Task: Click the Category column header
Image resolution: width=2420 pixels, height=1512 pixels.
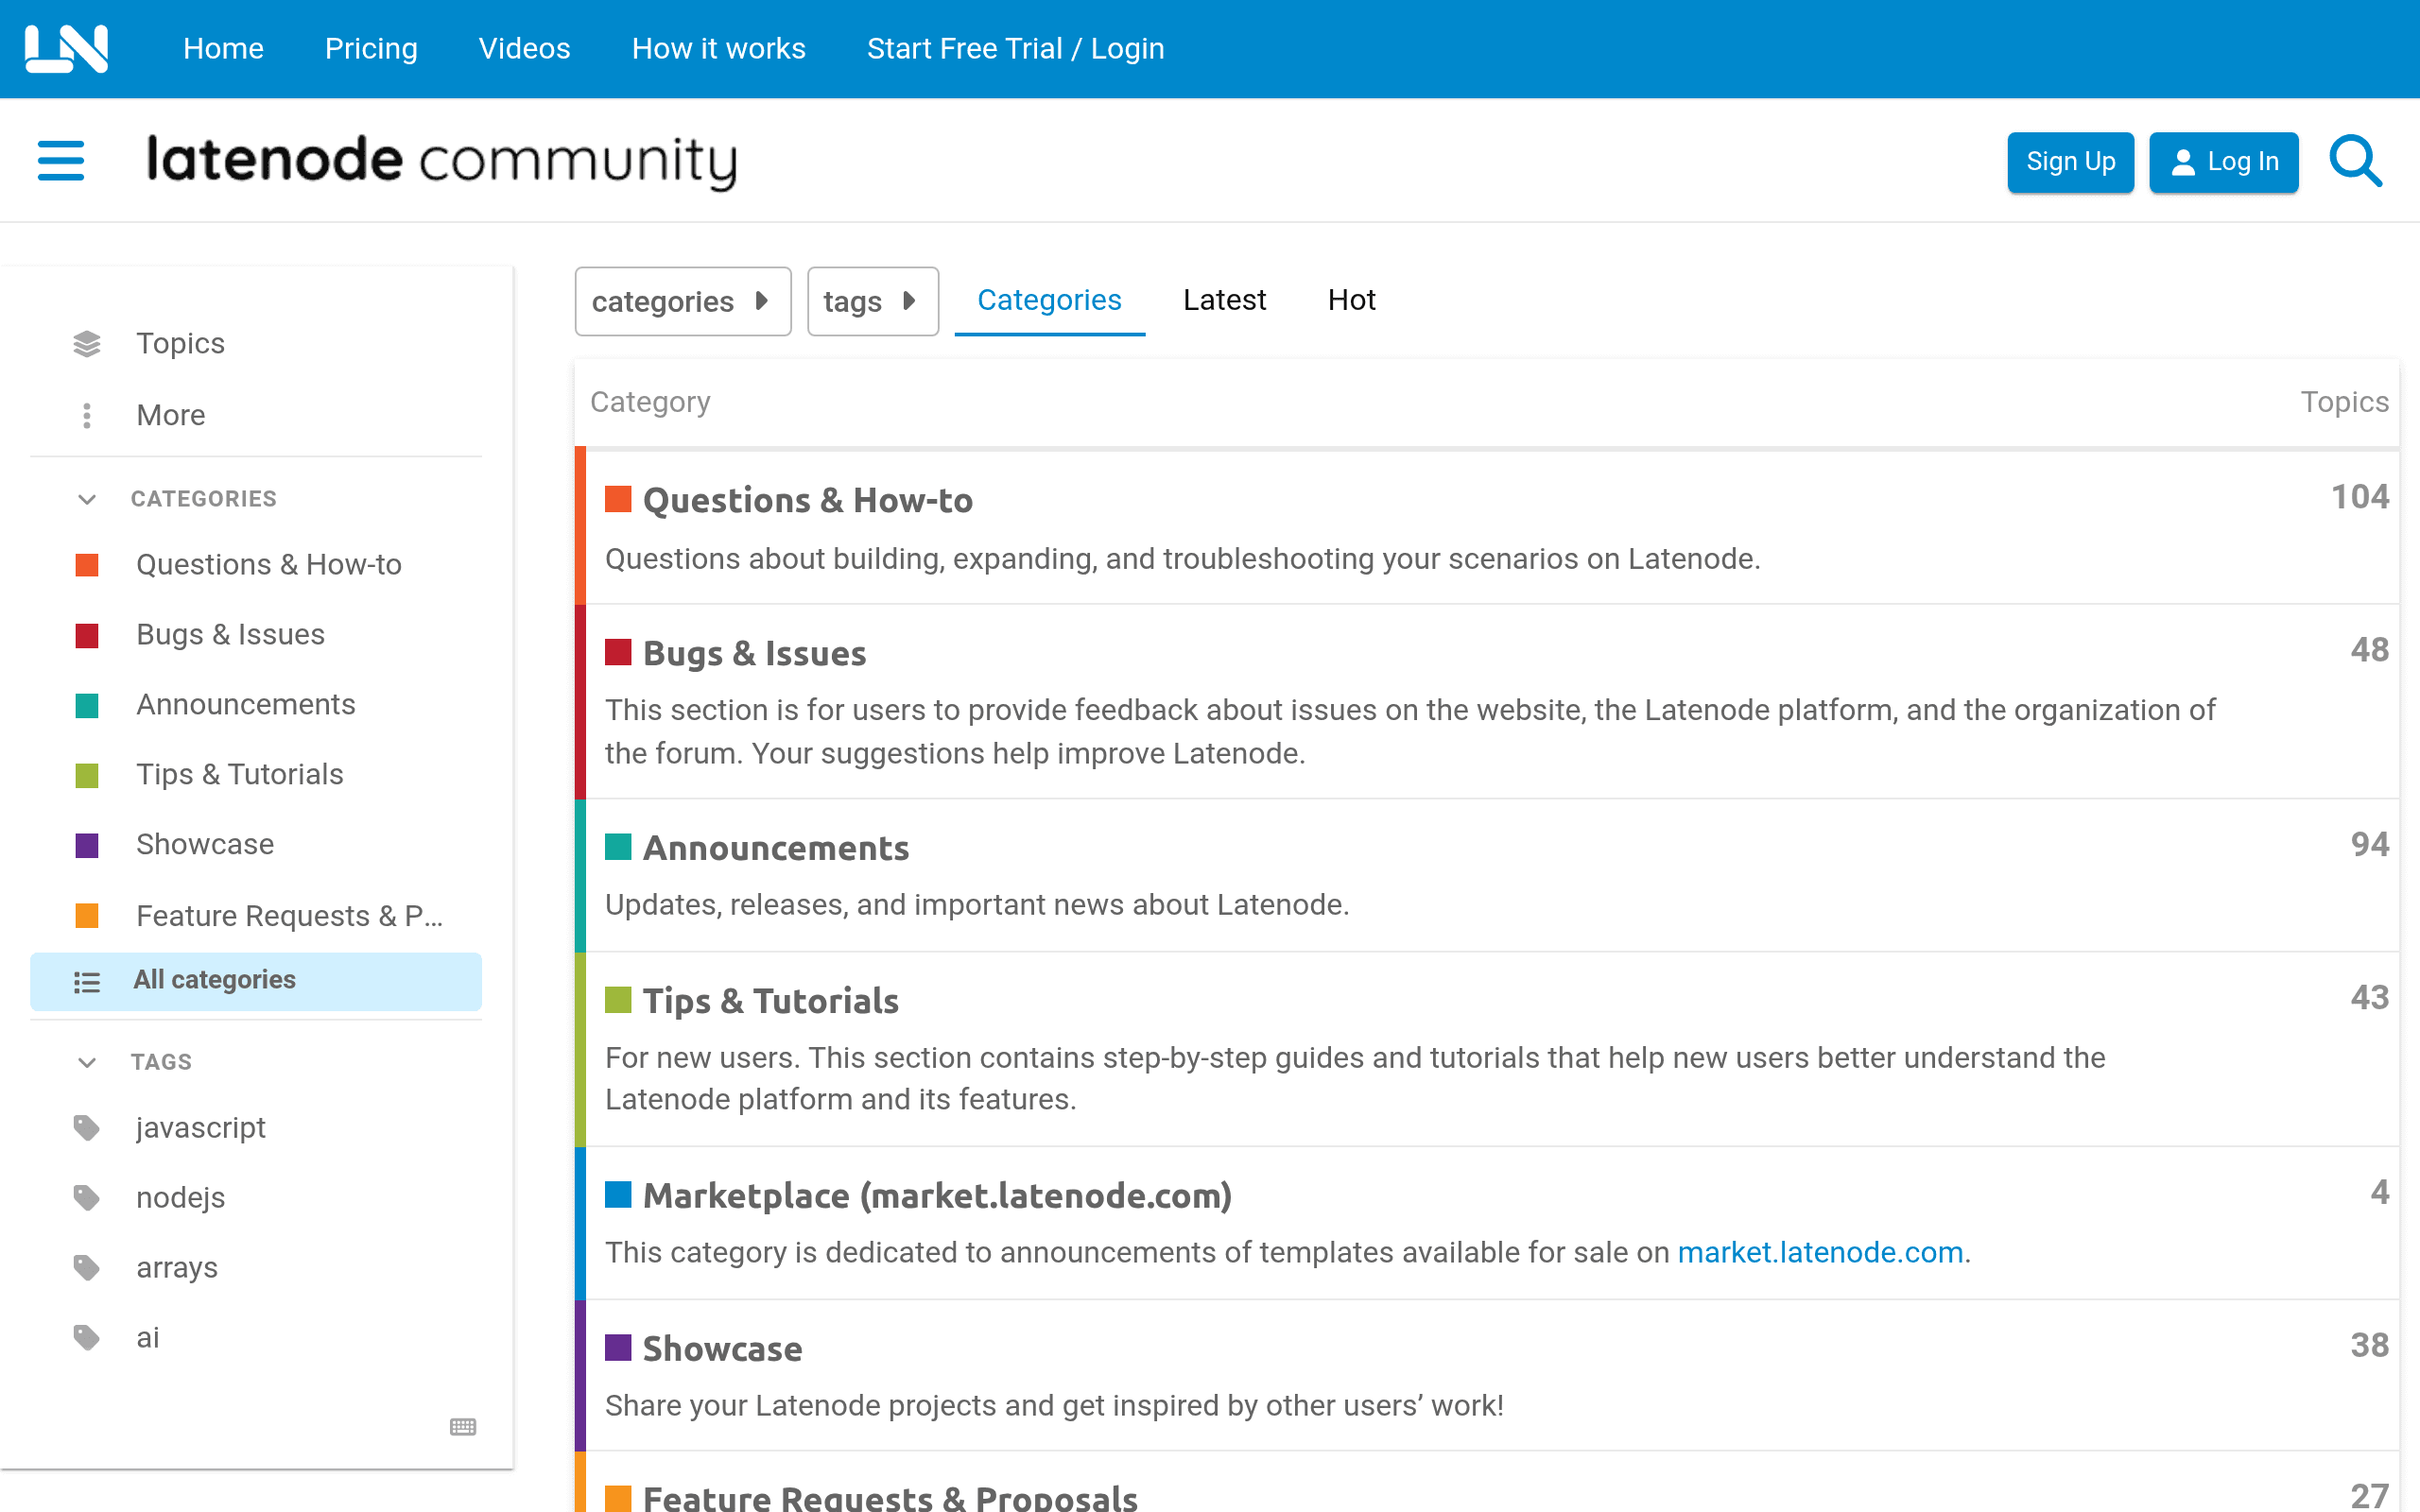Action: 650,402
